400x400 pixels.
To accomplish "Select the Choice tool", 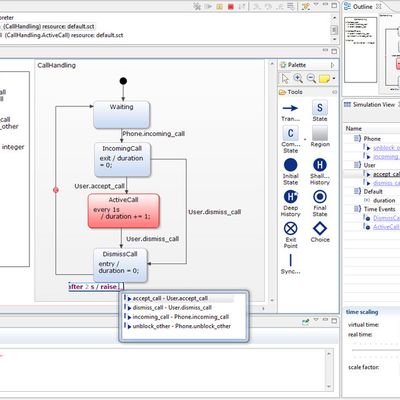I will tap(320, 232).
